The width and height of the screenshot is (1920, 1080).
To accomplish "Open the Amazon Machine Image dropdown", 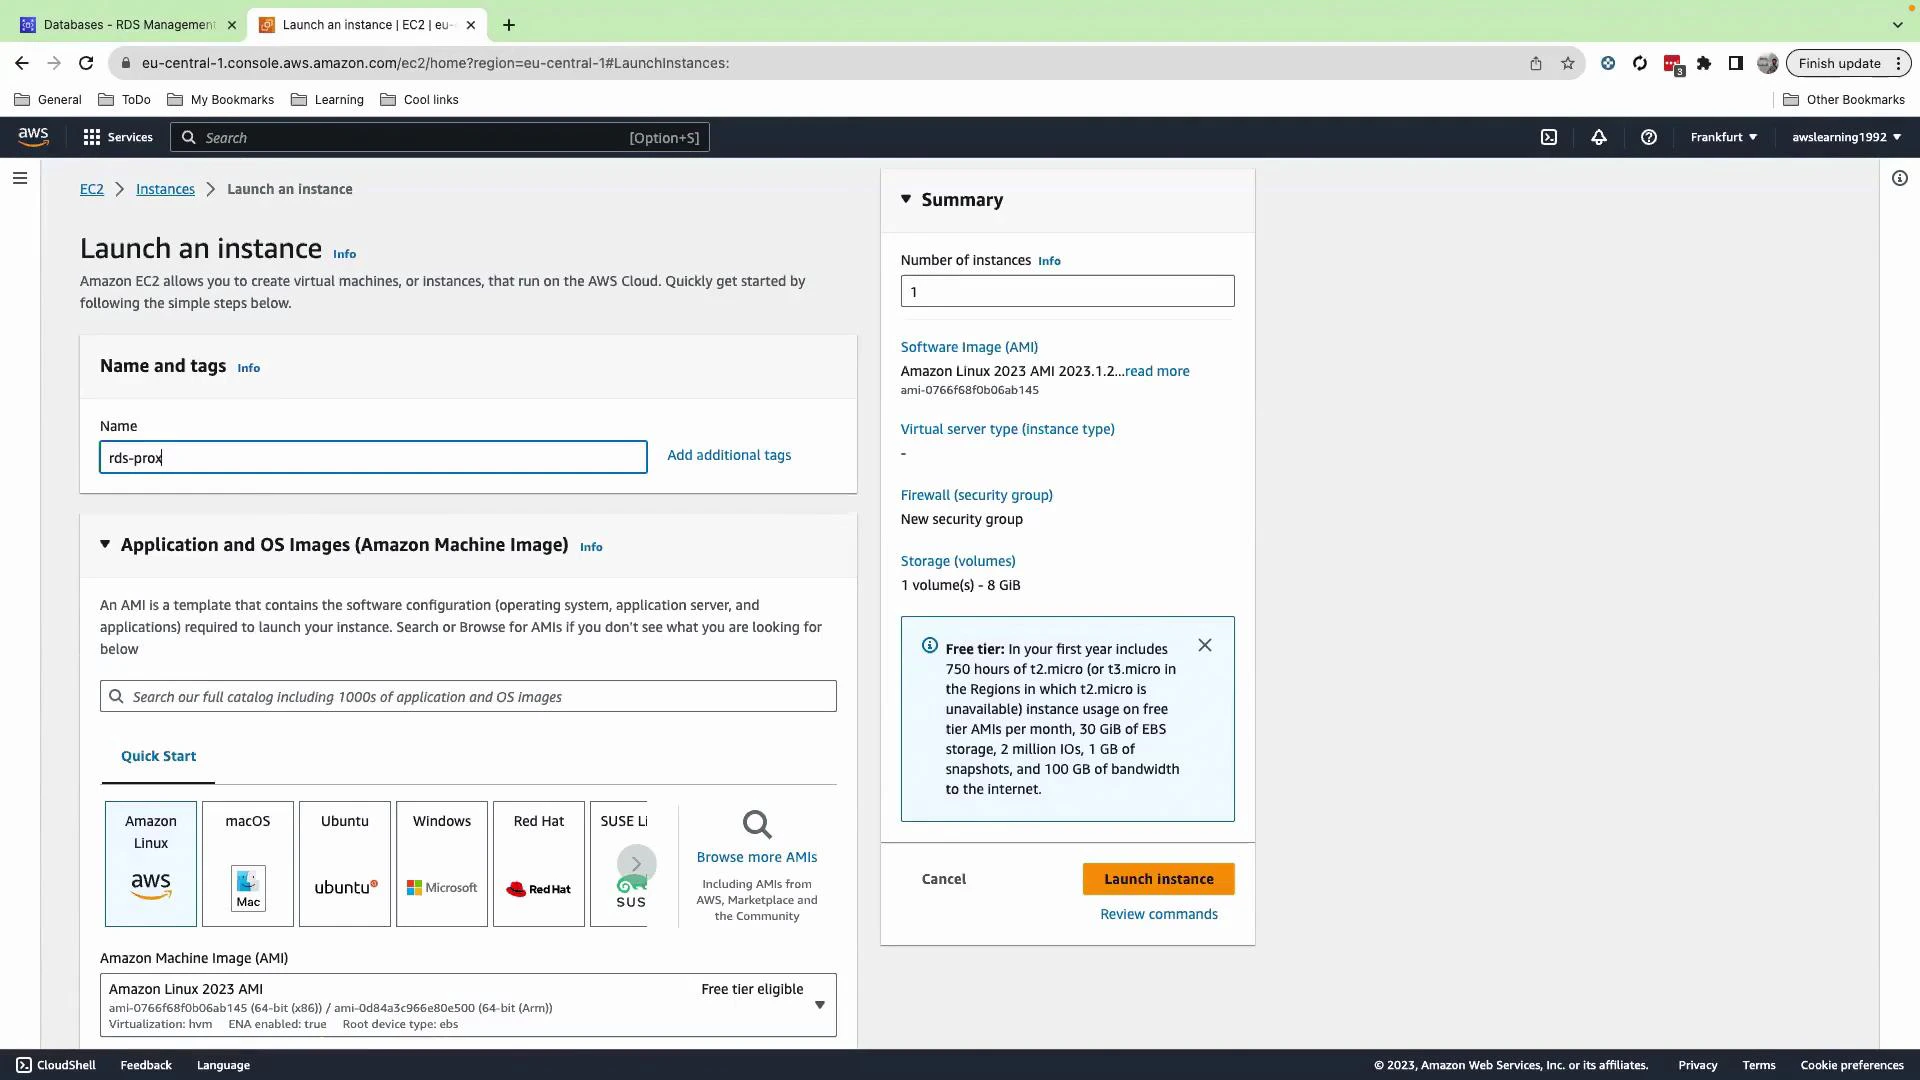I will [468, 1005].
